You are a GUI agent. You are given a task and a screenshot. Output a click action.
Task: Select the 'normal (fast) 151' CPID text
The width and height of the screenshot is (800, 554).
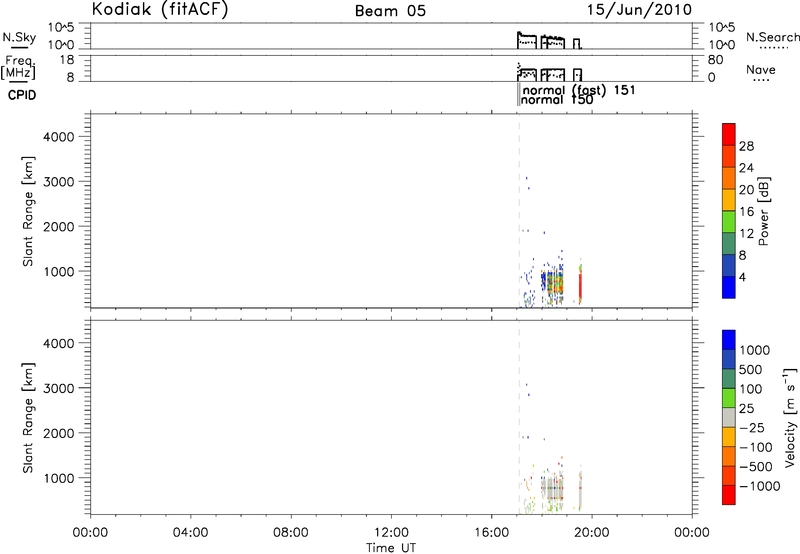(579, 90)
